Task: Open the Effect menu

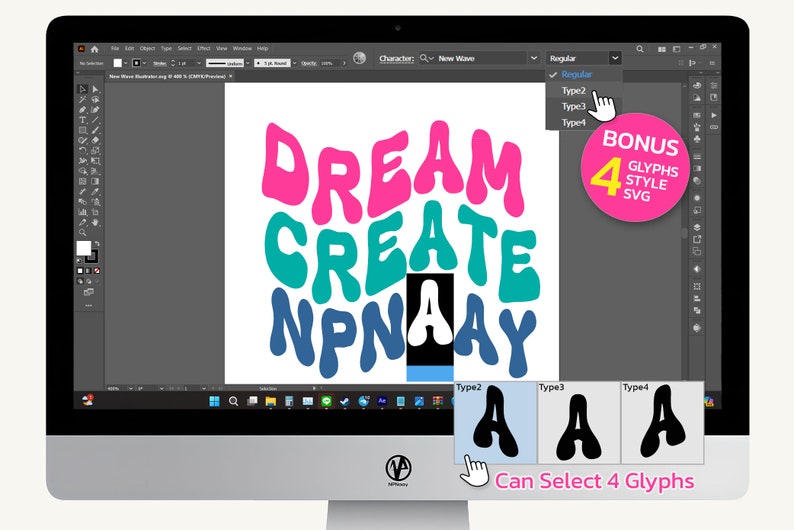Action: pos(204,49)
